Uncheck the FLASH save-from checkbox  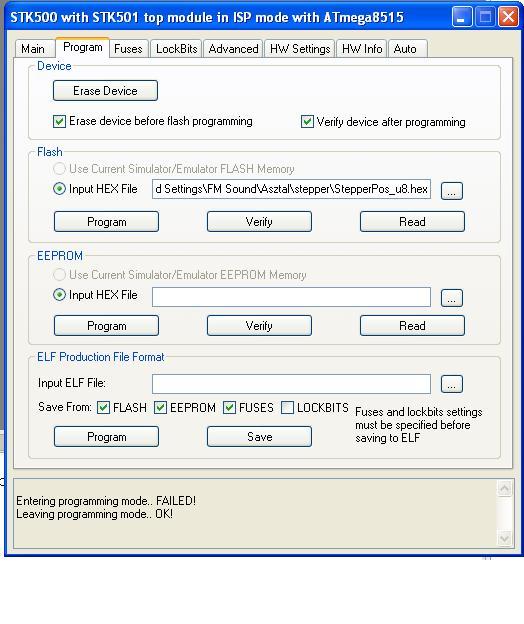(103, 408)
